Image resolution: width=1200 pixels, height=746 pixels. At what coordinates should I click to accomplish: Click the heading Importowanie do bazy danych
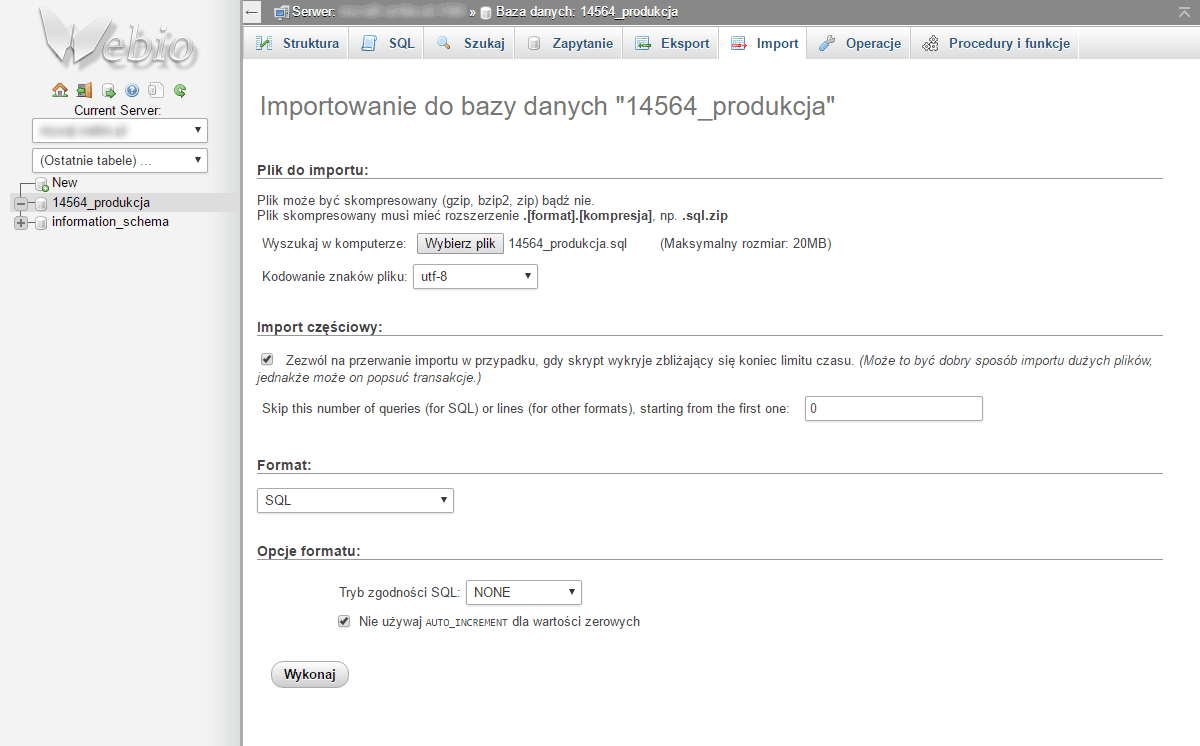click(548, 107)
